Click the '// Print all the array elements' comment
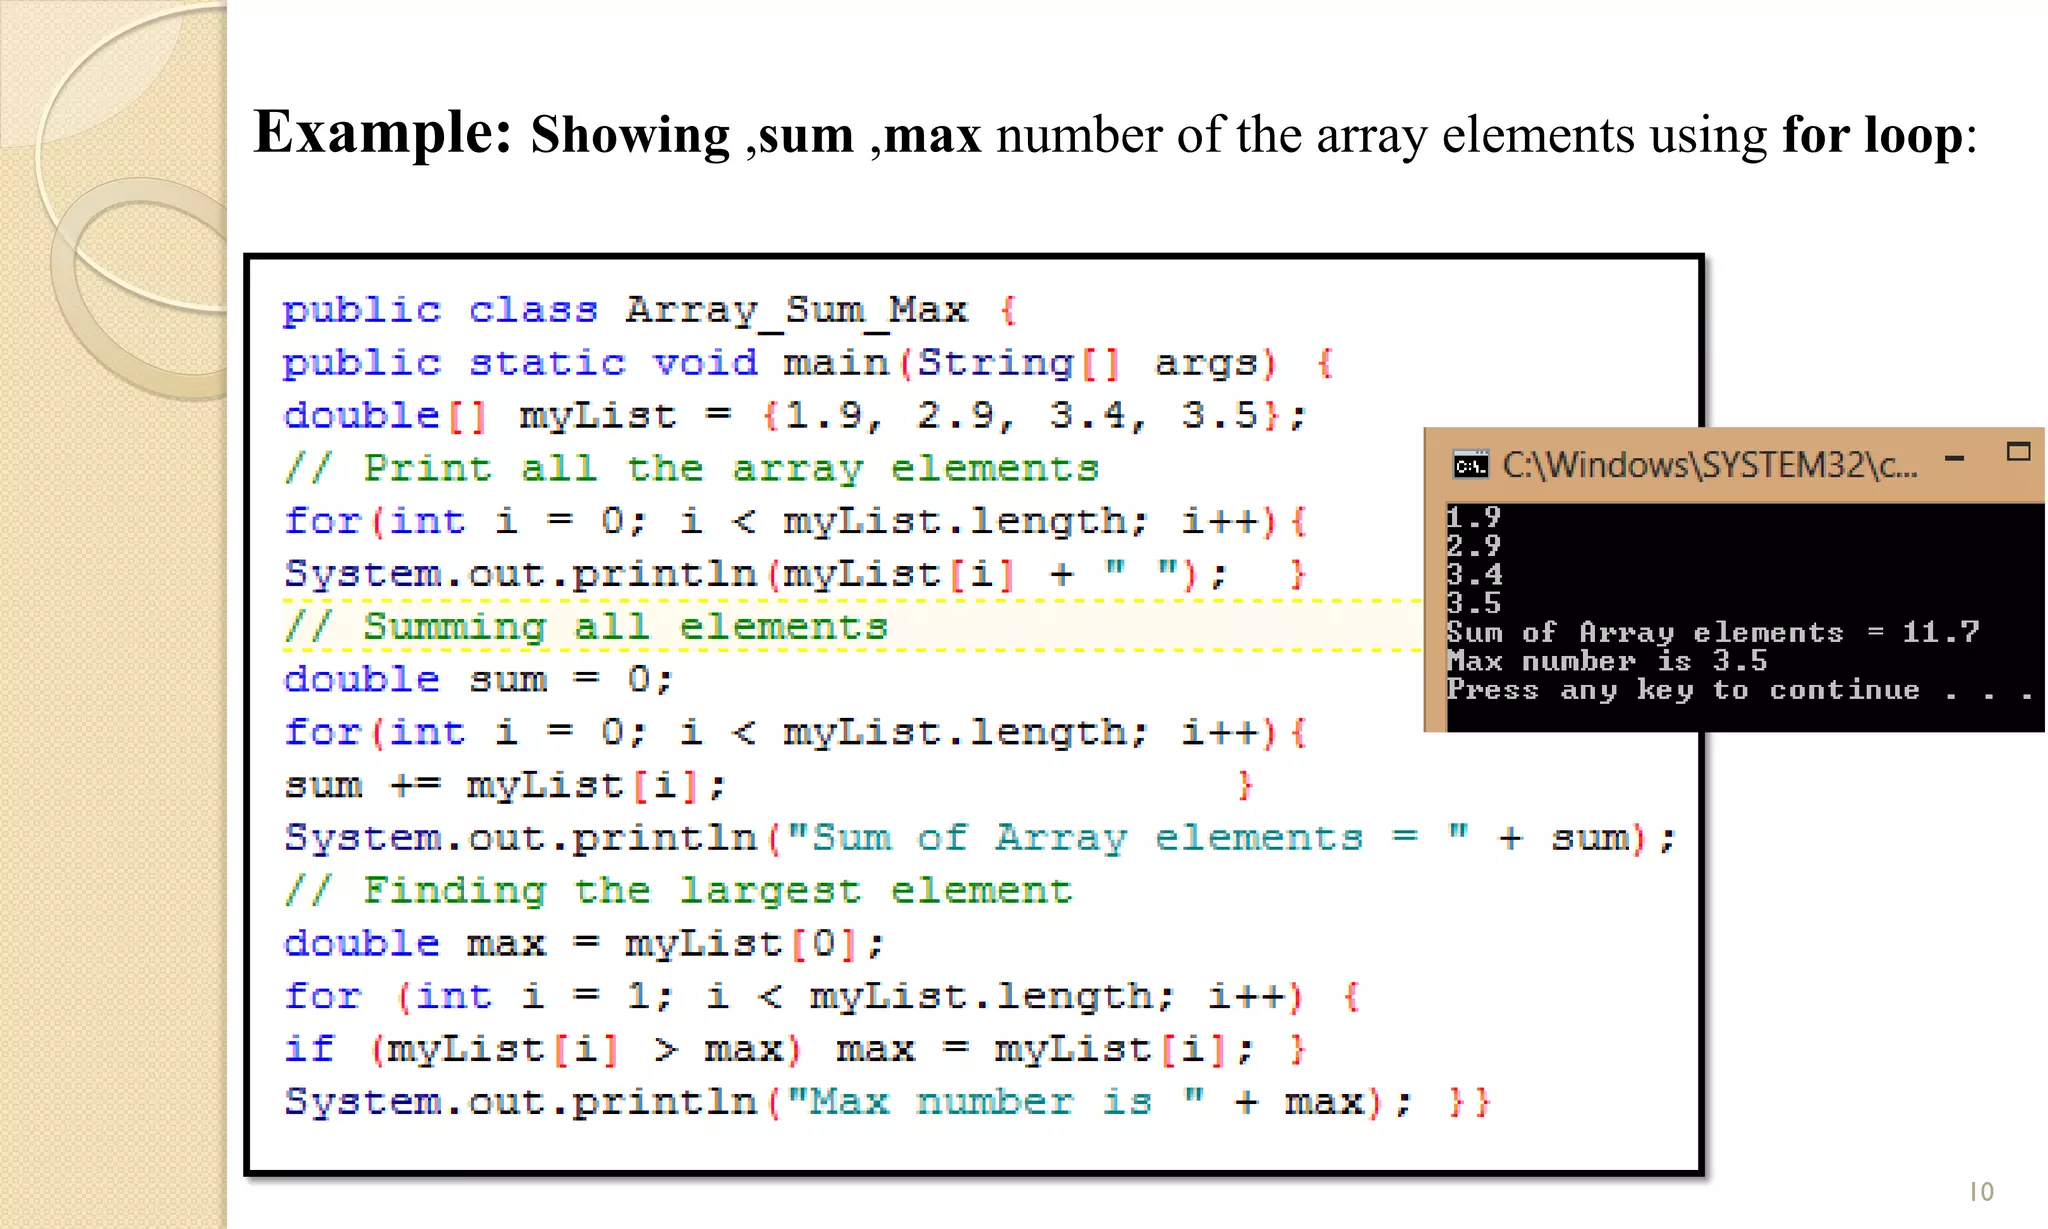This screenshot has height=1229, width=2048. tap(692, 469)
